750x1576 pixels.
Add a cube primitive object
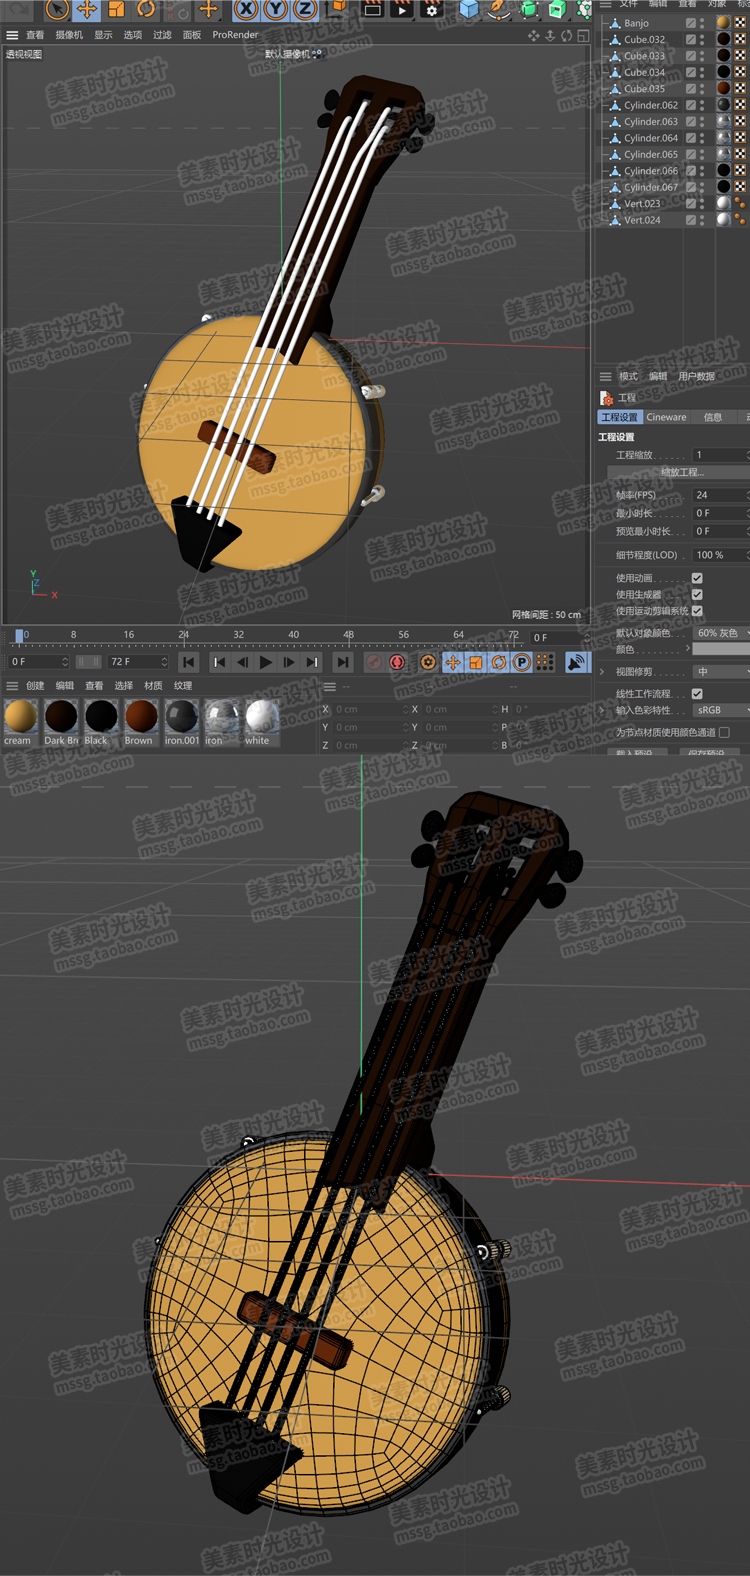coord(469,10)
